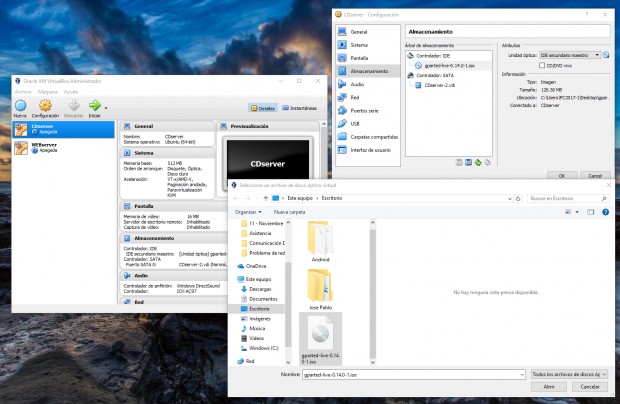The height and width of the screenshot is (404, 620).
Task: Click the Nueva toolbar icon in VirtualBox
Action: [x=20, y=109]
